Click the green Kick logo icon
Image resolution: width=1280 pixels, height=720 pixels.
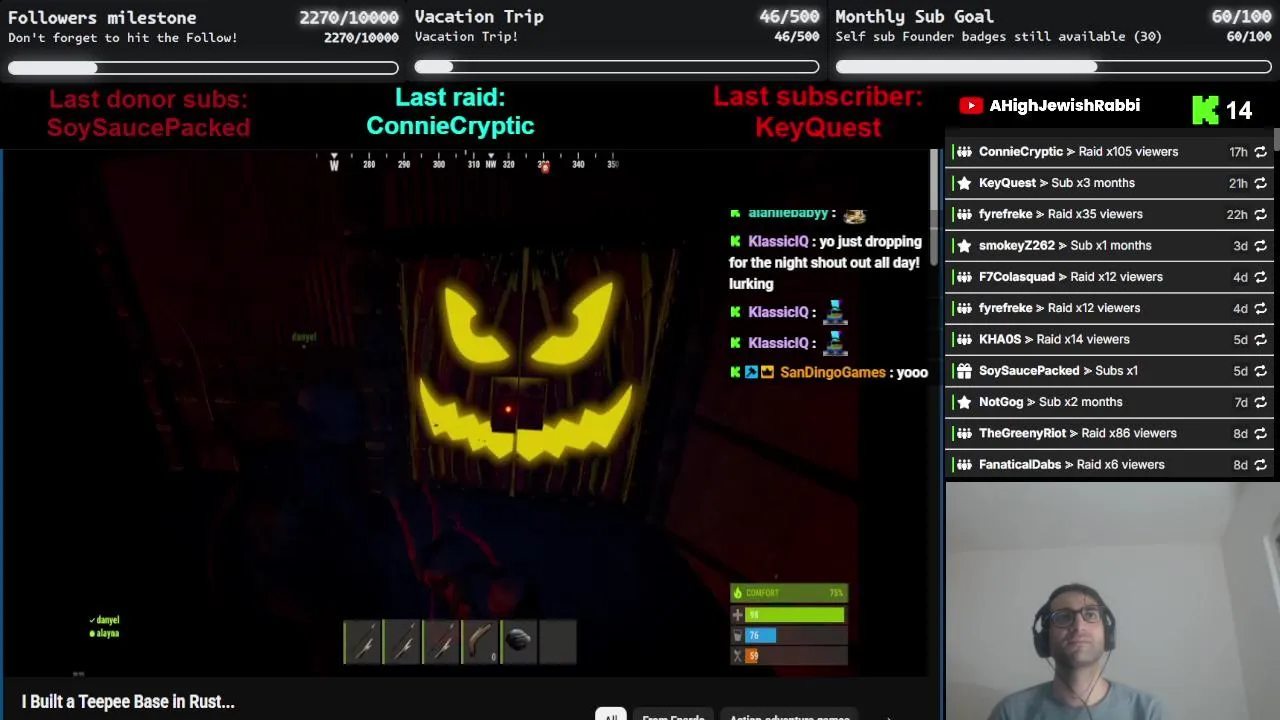point(1205,110)
